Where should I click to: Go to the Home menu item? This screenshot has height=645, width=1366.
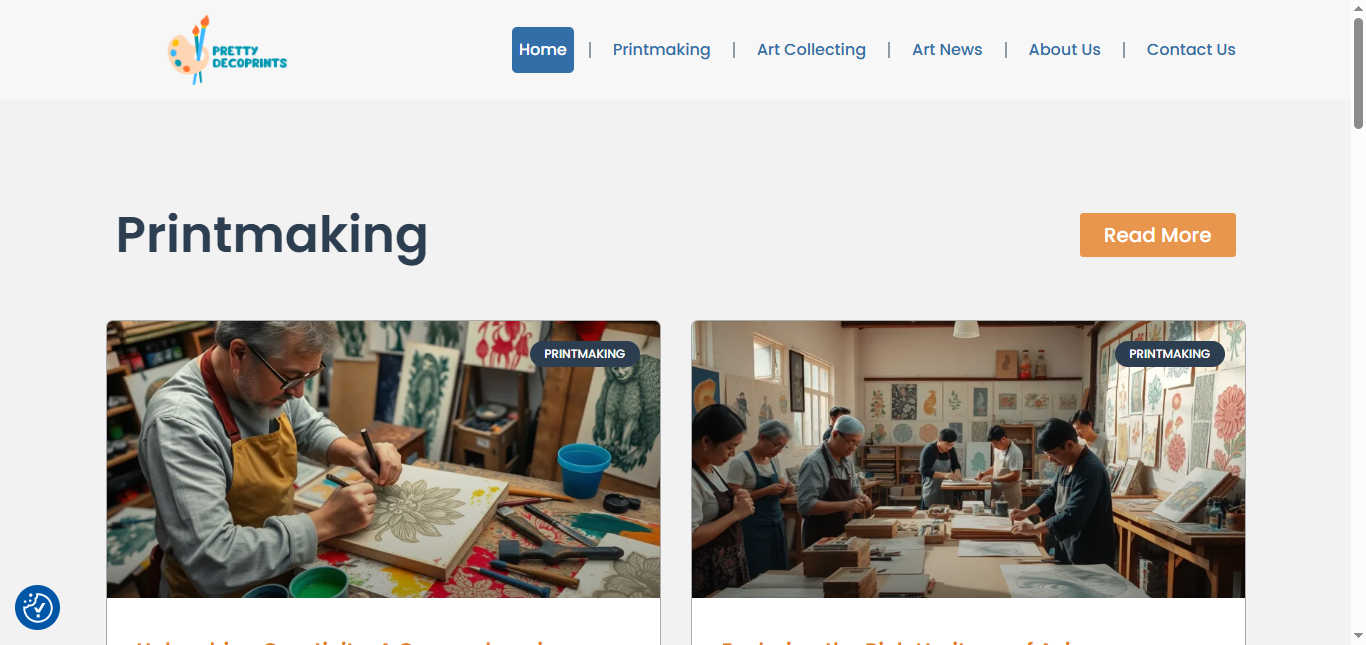tap(543, 50)
